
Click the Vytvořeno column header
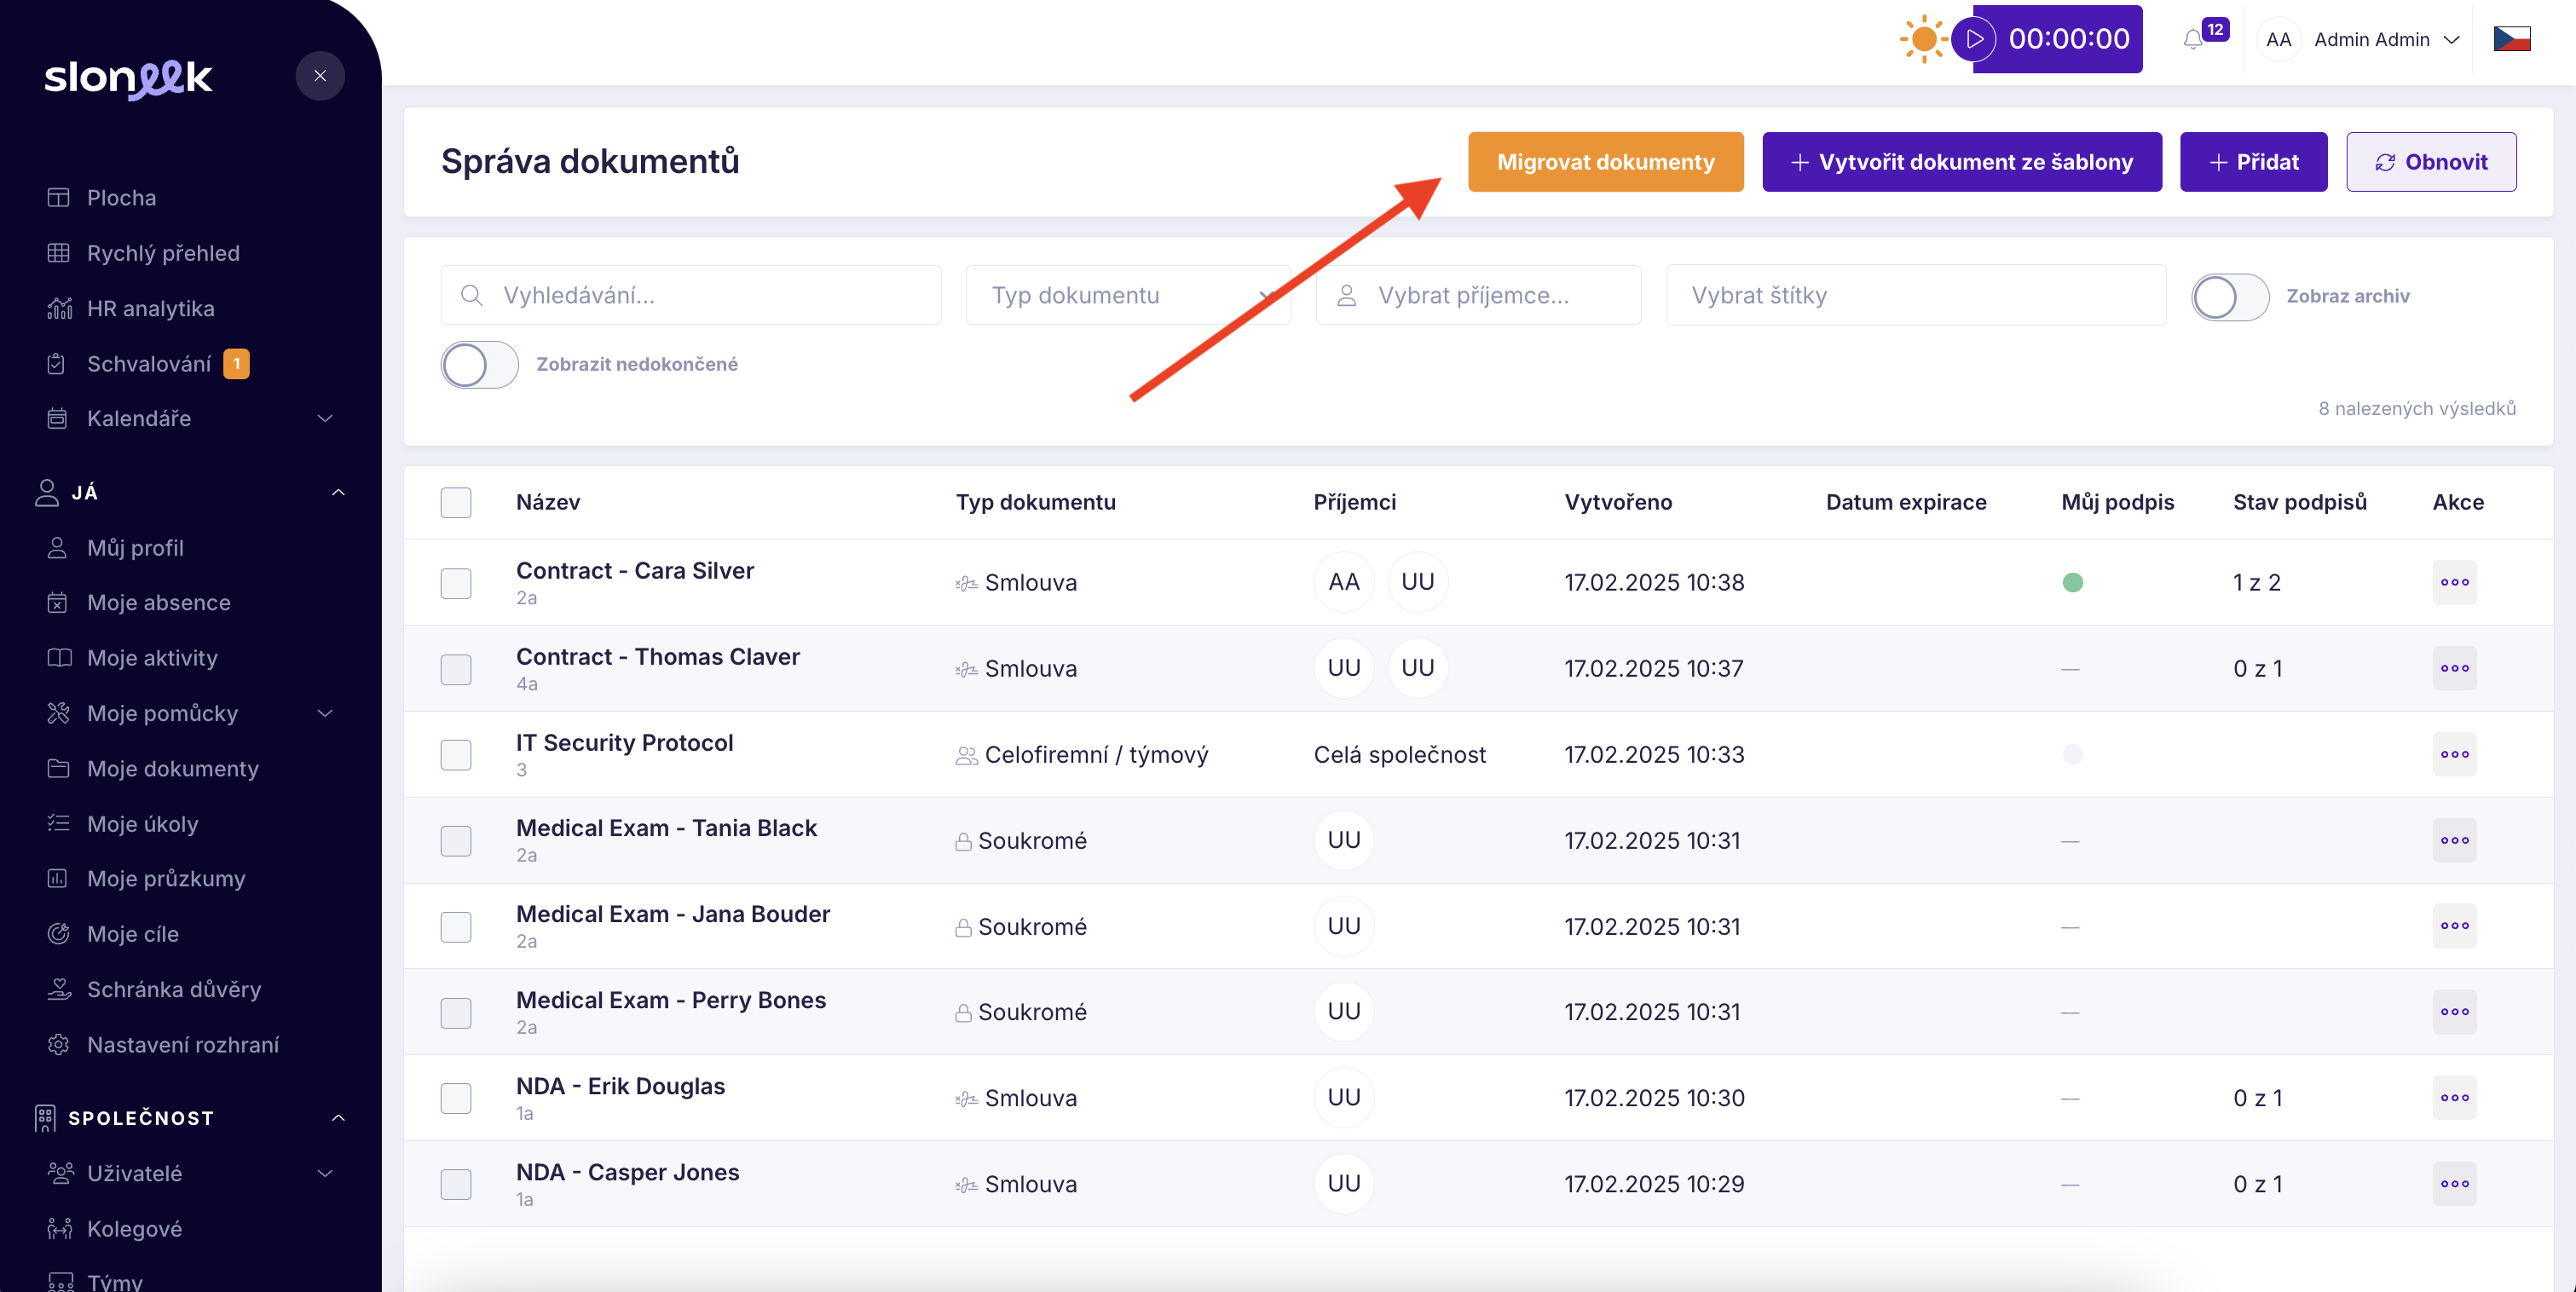click(1618, 502)
